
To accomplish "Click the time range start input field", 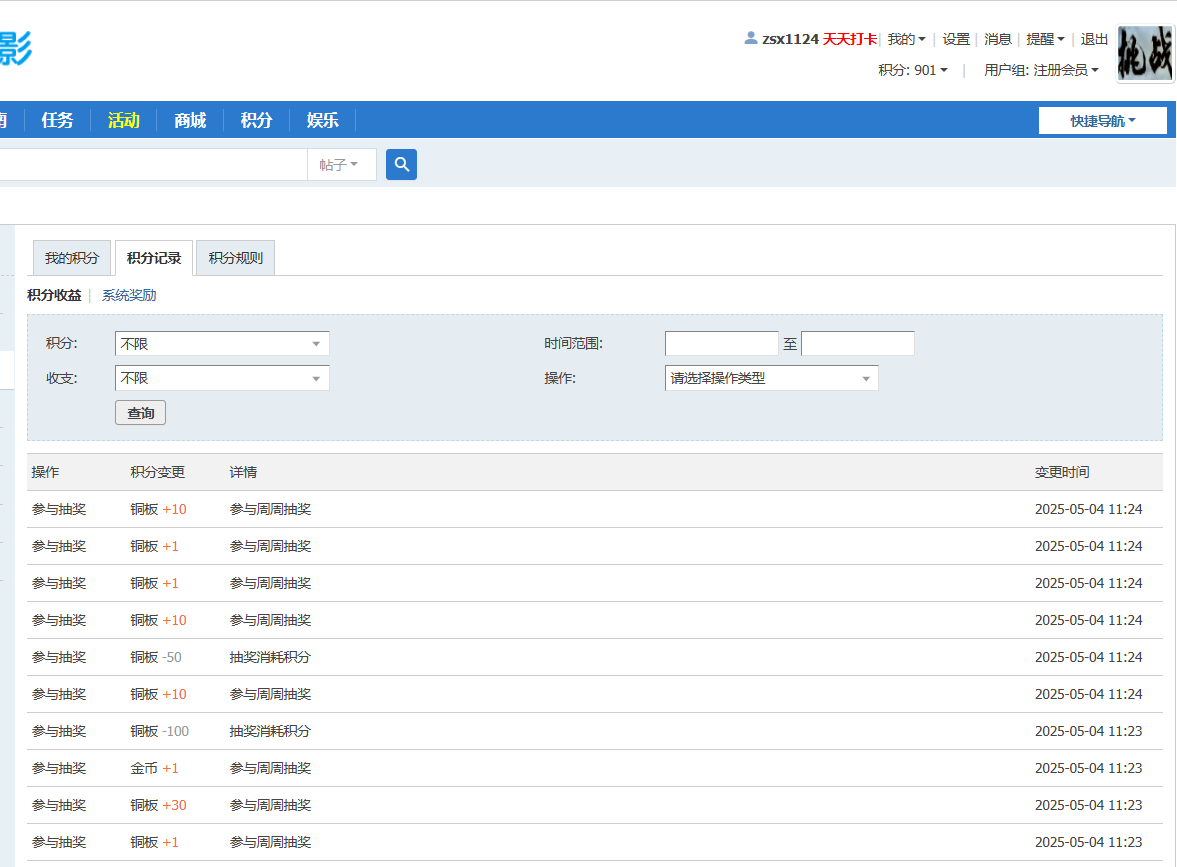I will pyautogui.click(x=721, y=343).
